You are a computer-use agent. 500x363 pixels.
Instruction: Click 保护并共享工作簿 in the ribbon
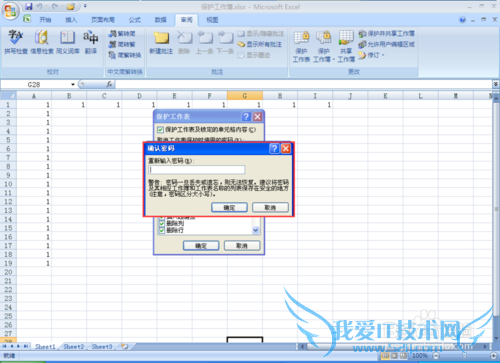pos(387,34)
